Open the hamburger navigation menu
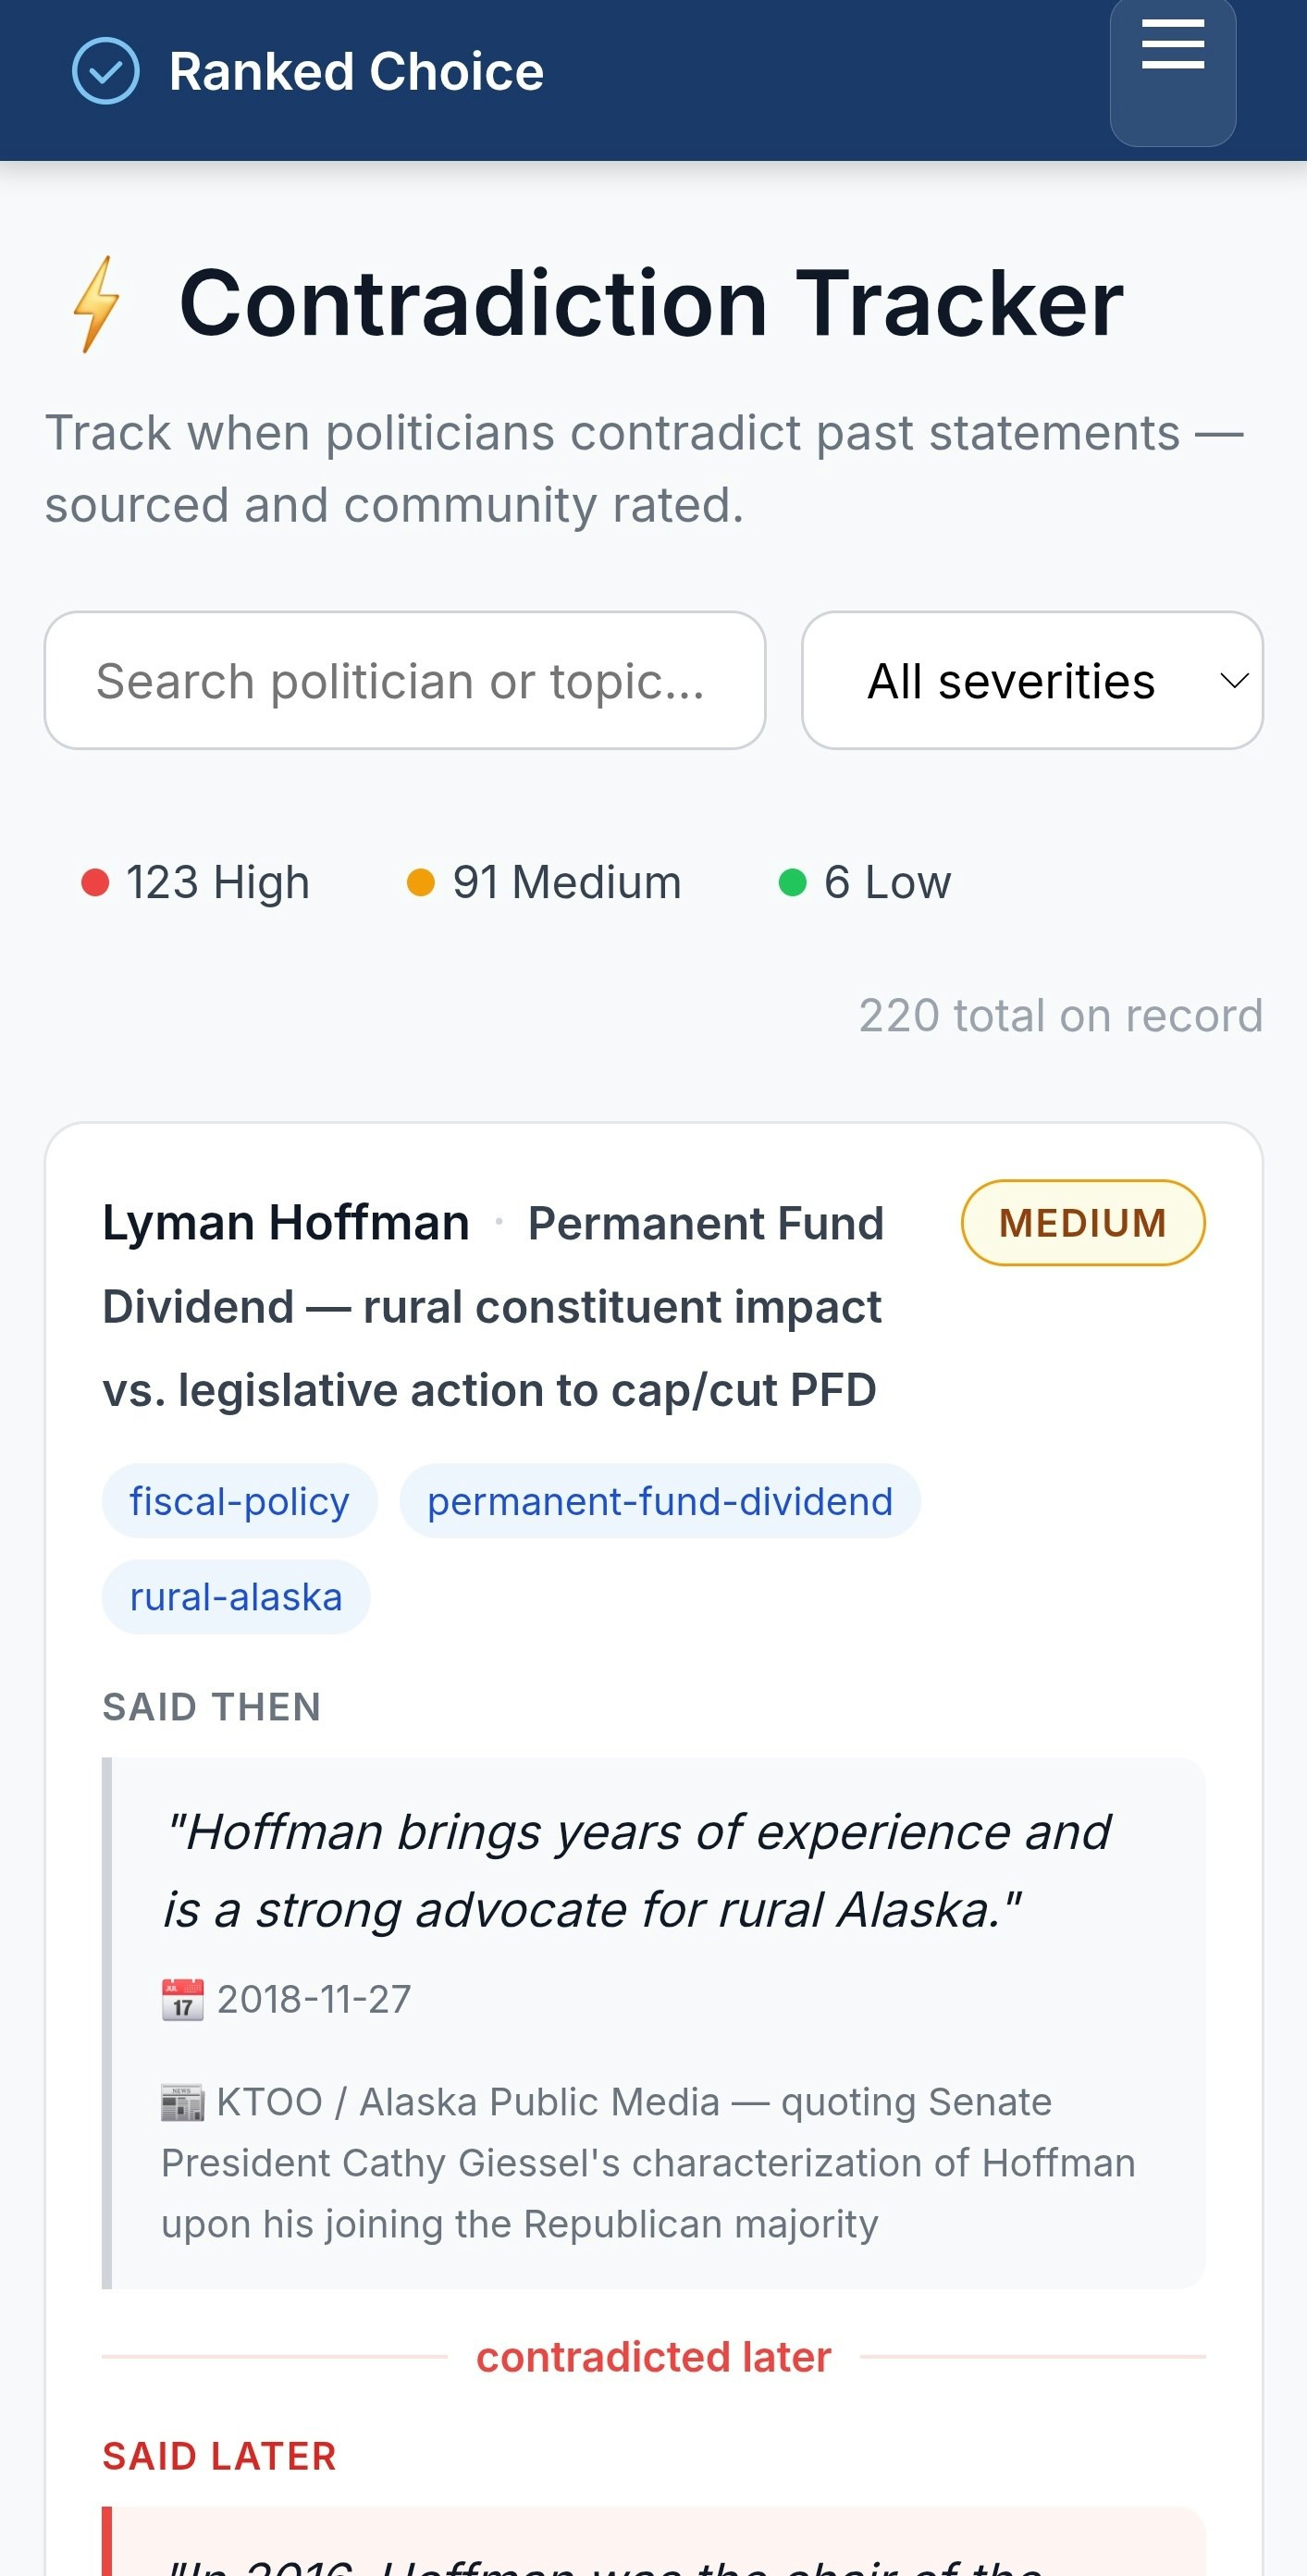Viewport: 1307px width, 2576px height. pyautogui.click(x=1172, y=72)
